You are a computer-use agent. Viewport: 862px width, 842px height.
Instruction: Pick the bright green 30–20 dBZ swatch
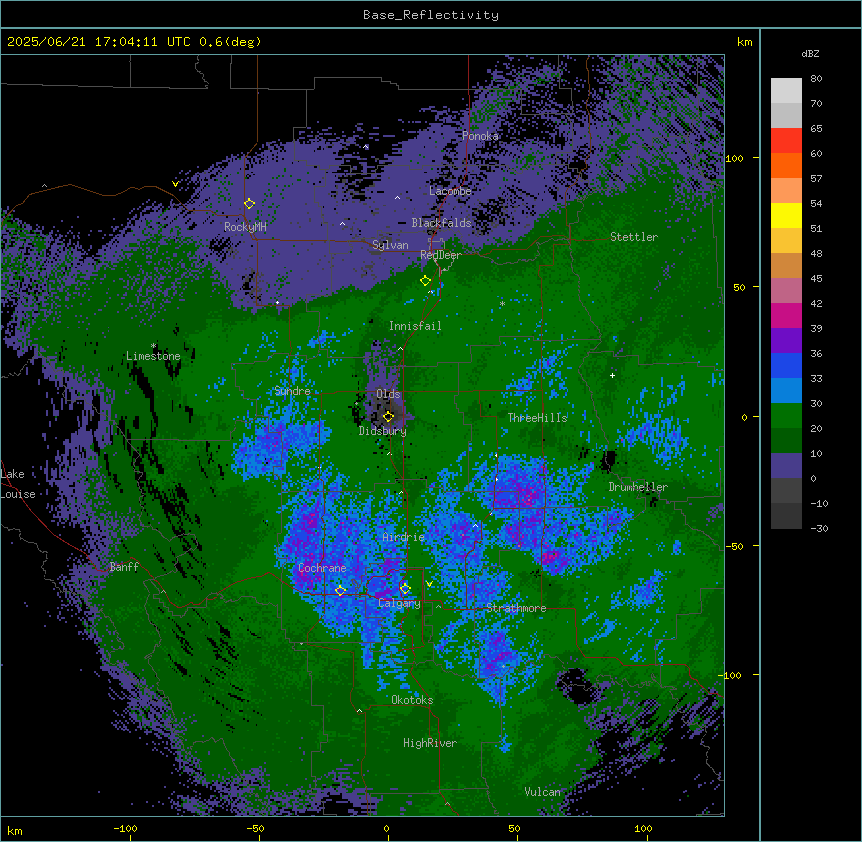click(x=786, y=416)
